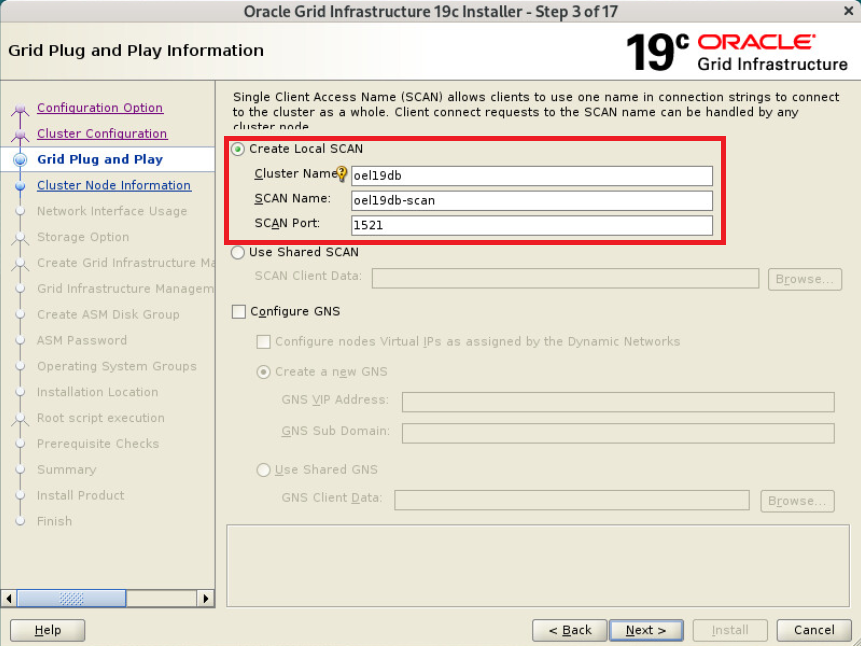Click the Operating System Groups step
The height and width of the screenshot is (646, 861).
point(116,366)
